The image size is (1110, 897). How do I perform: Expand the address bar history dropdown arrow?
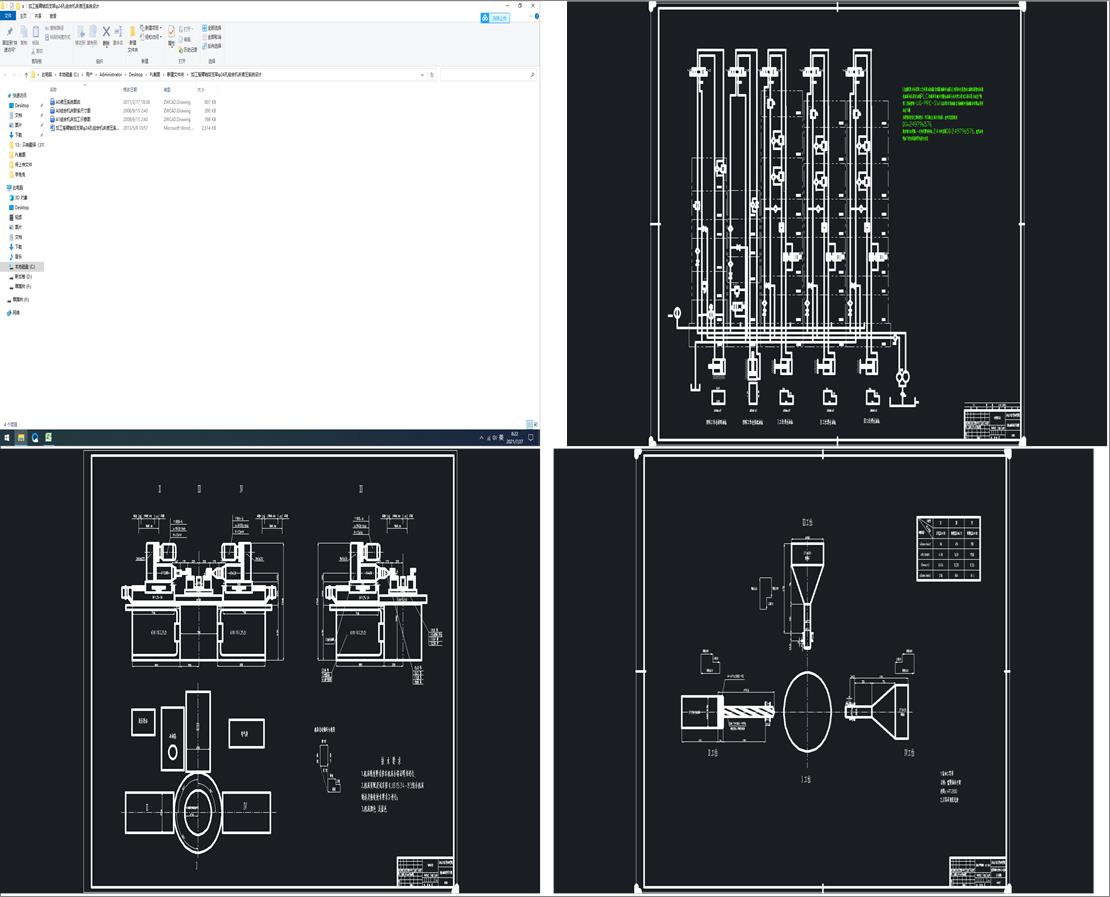pos(423,74)
